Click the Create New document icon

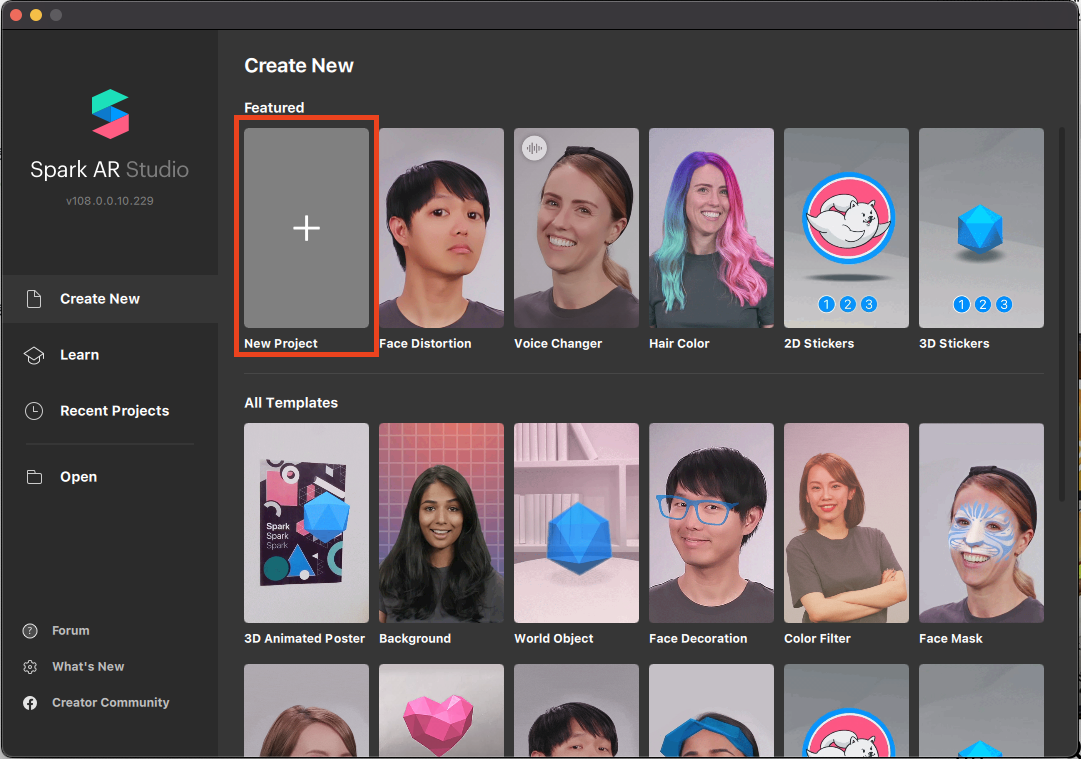pos(34,298)
